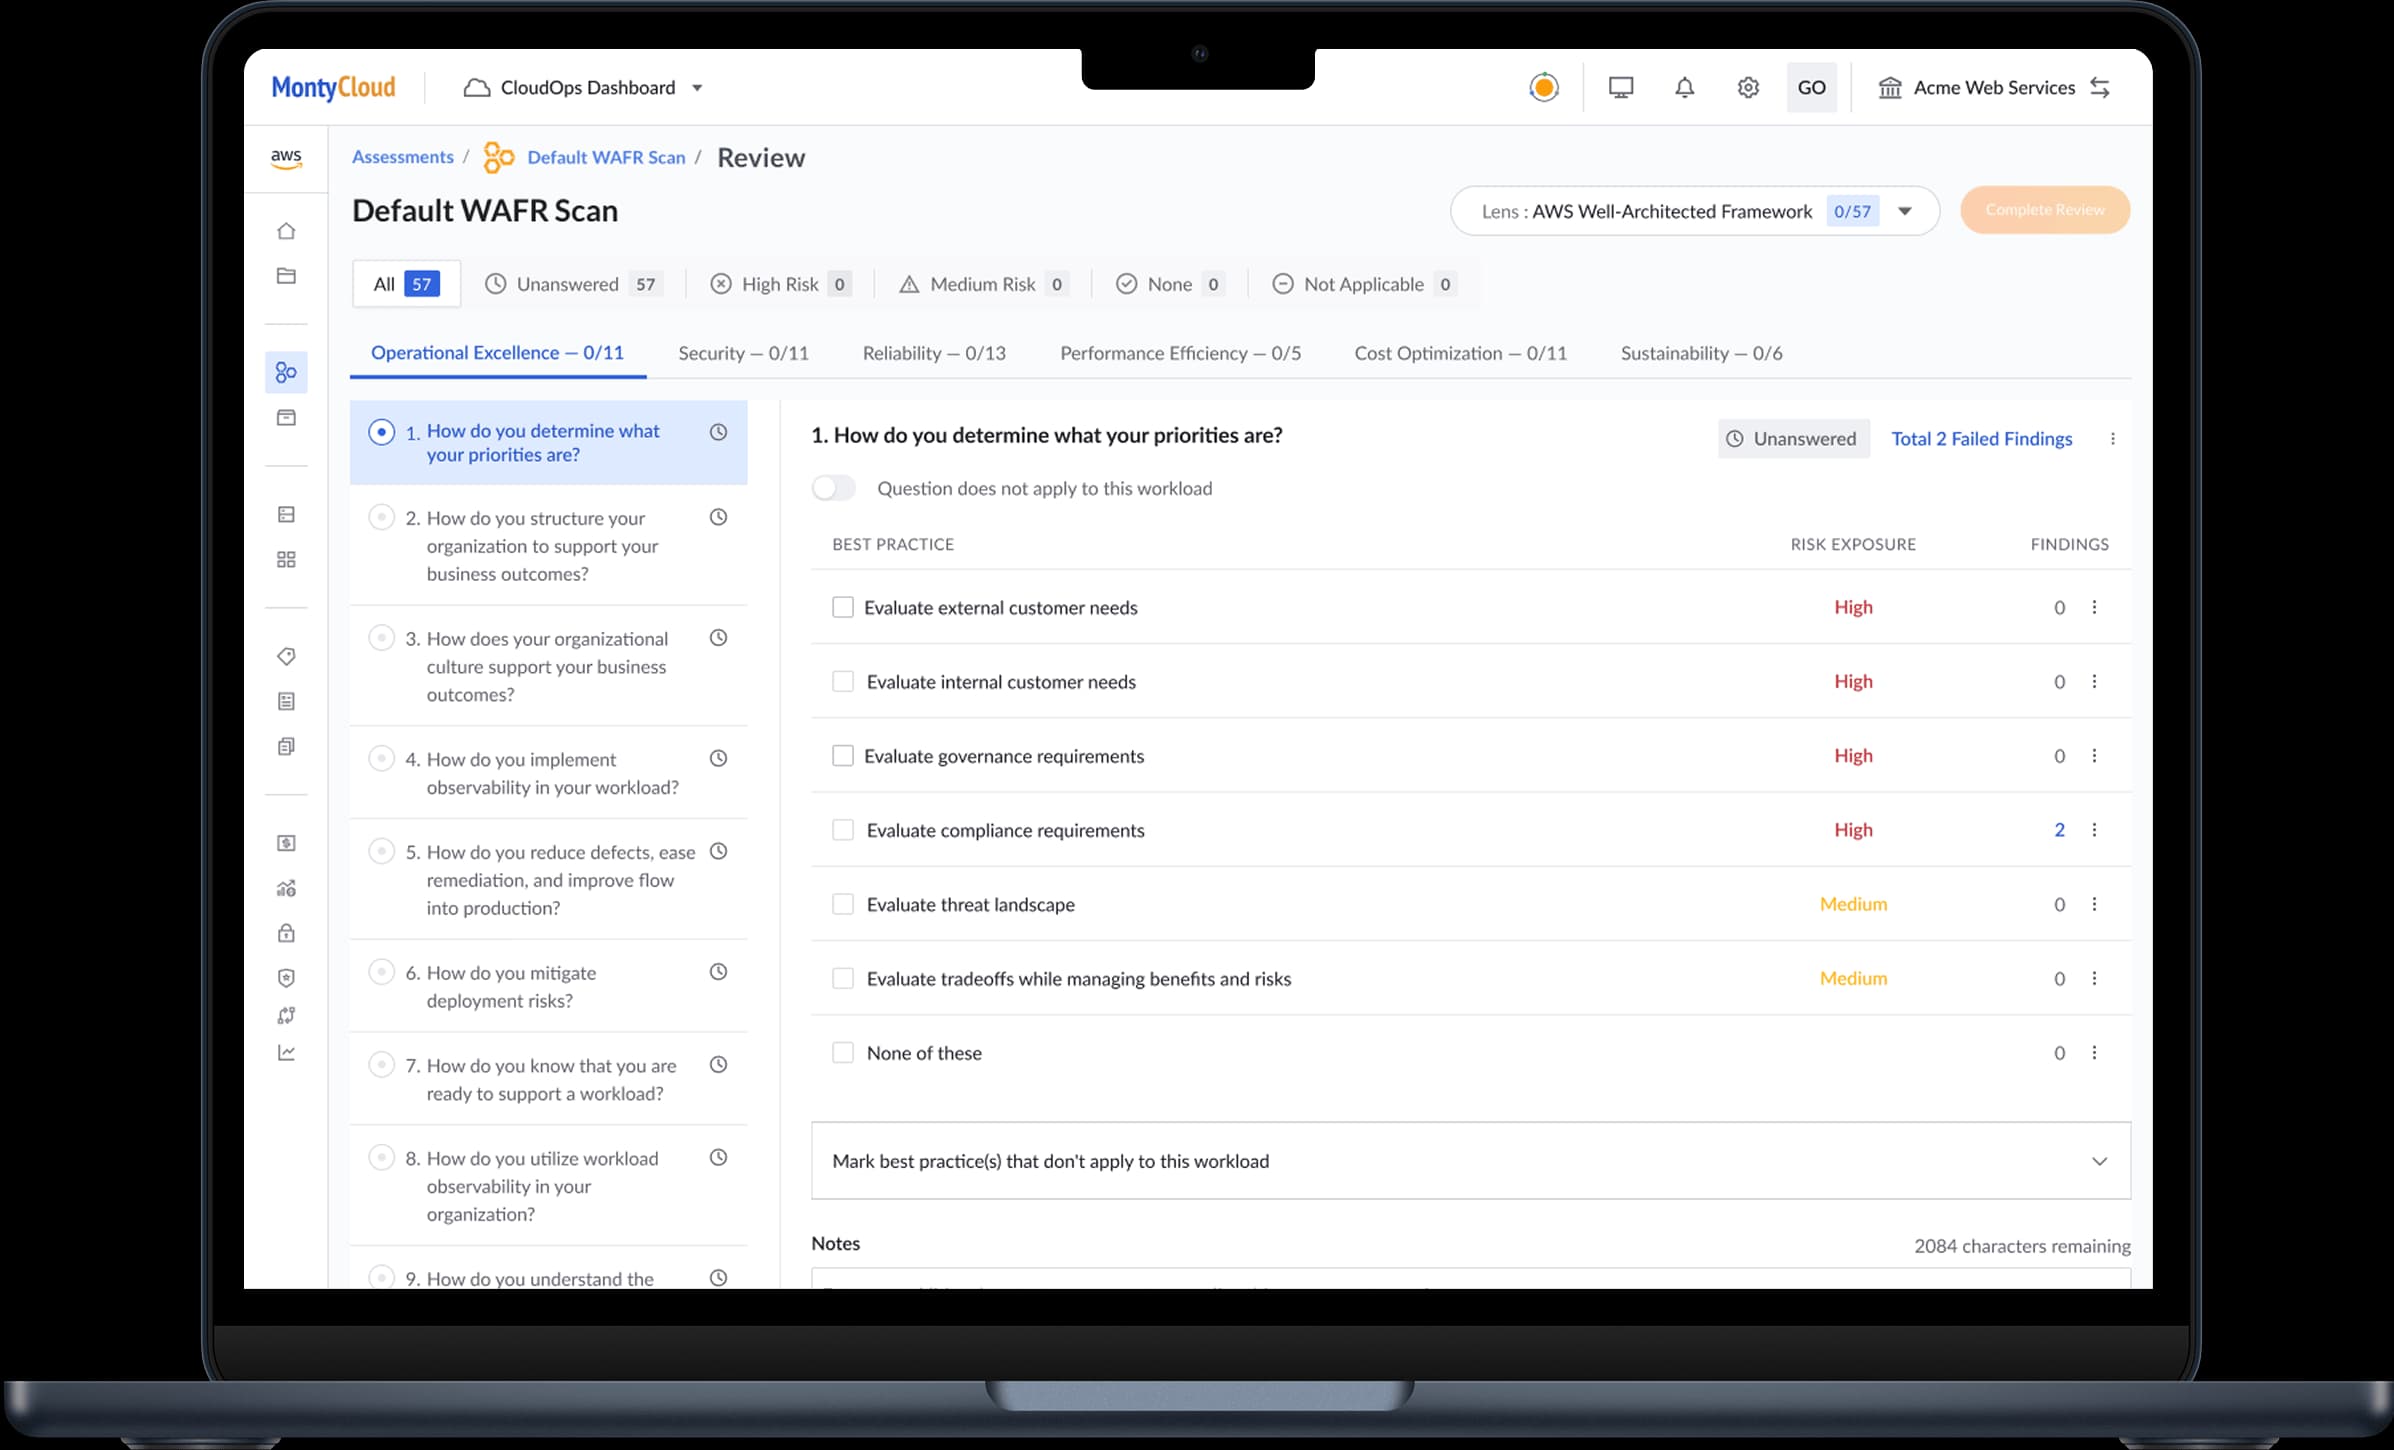The width and height of the screenshot is (2394, 1450).
Task: Open the Billing dollar icon in sidebar
Action: pos(286,843)
